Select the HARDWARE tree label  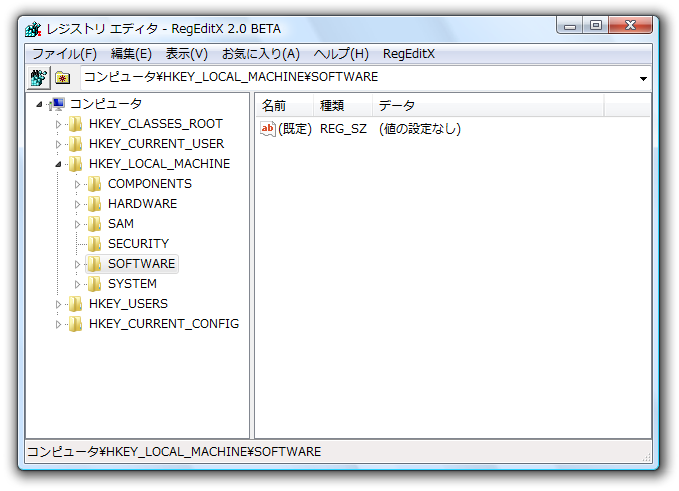[x=142, y=204]
